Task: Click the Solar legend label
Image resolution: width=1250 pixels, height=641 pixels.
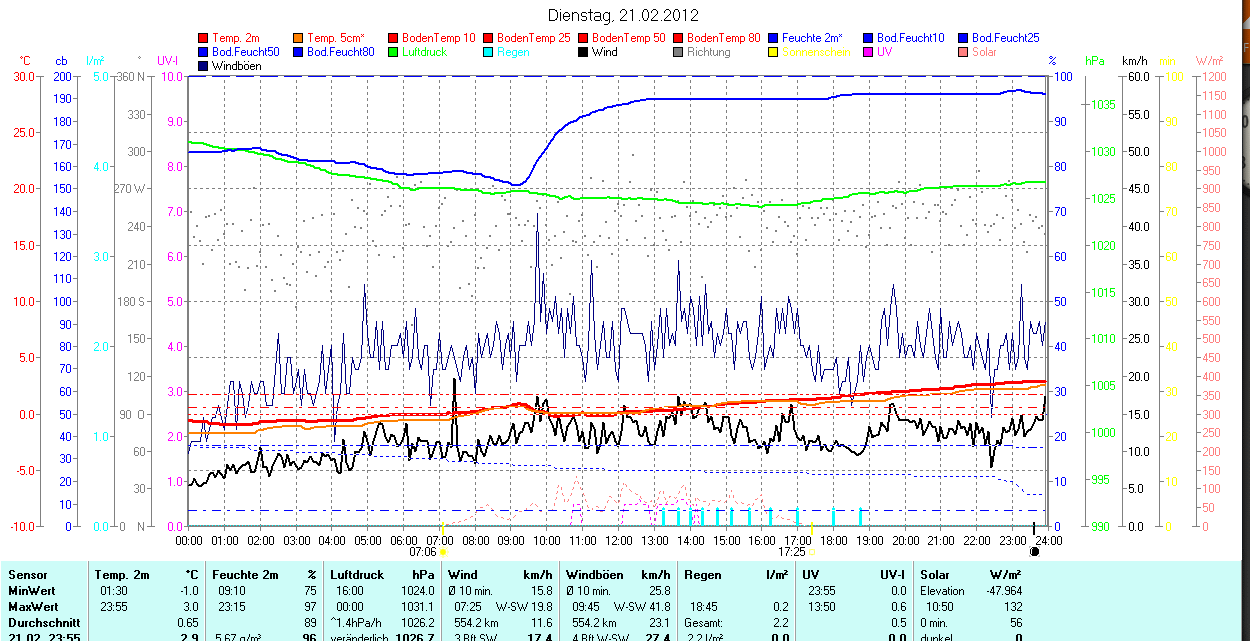Action: (x=984, y=52)
